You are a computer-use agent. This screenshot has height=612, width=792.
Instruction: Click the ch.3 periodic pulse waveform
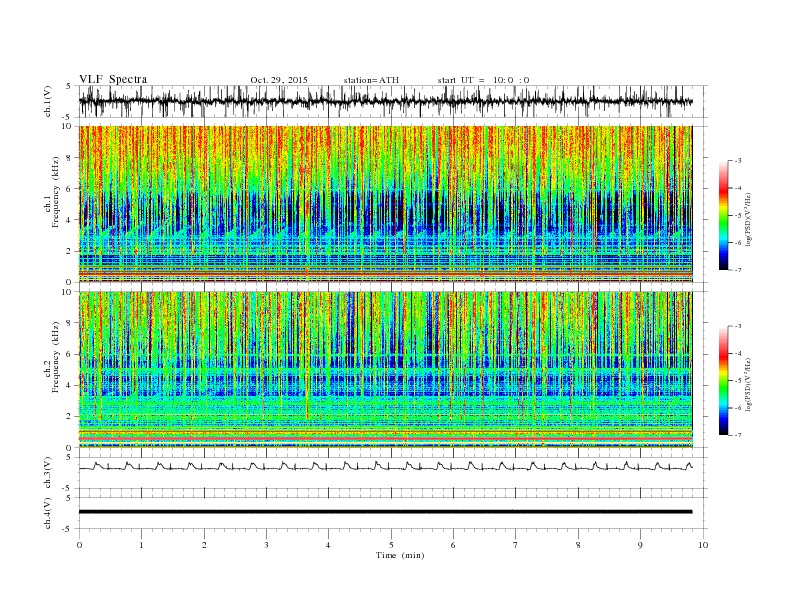[x=385, y=466]
